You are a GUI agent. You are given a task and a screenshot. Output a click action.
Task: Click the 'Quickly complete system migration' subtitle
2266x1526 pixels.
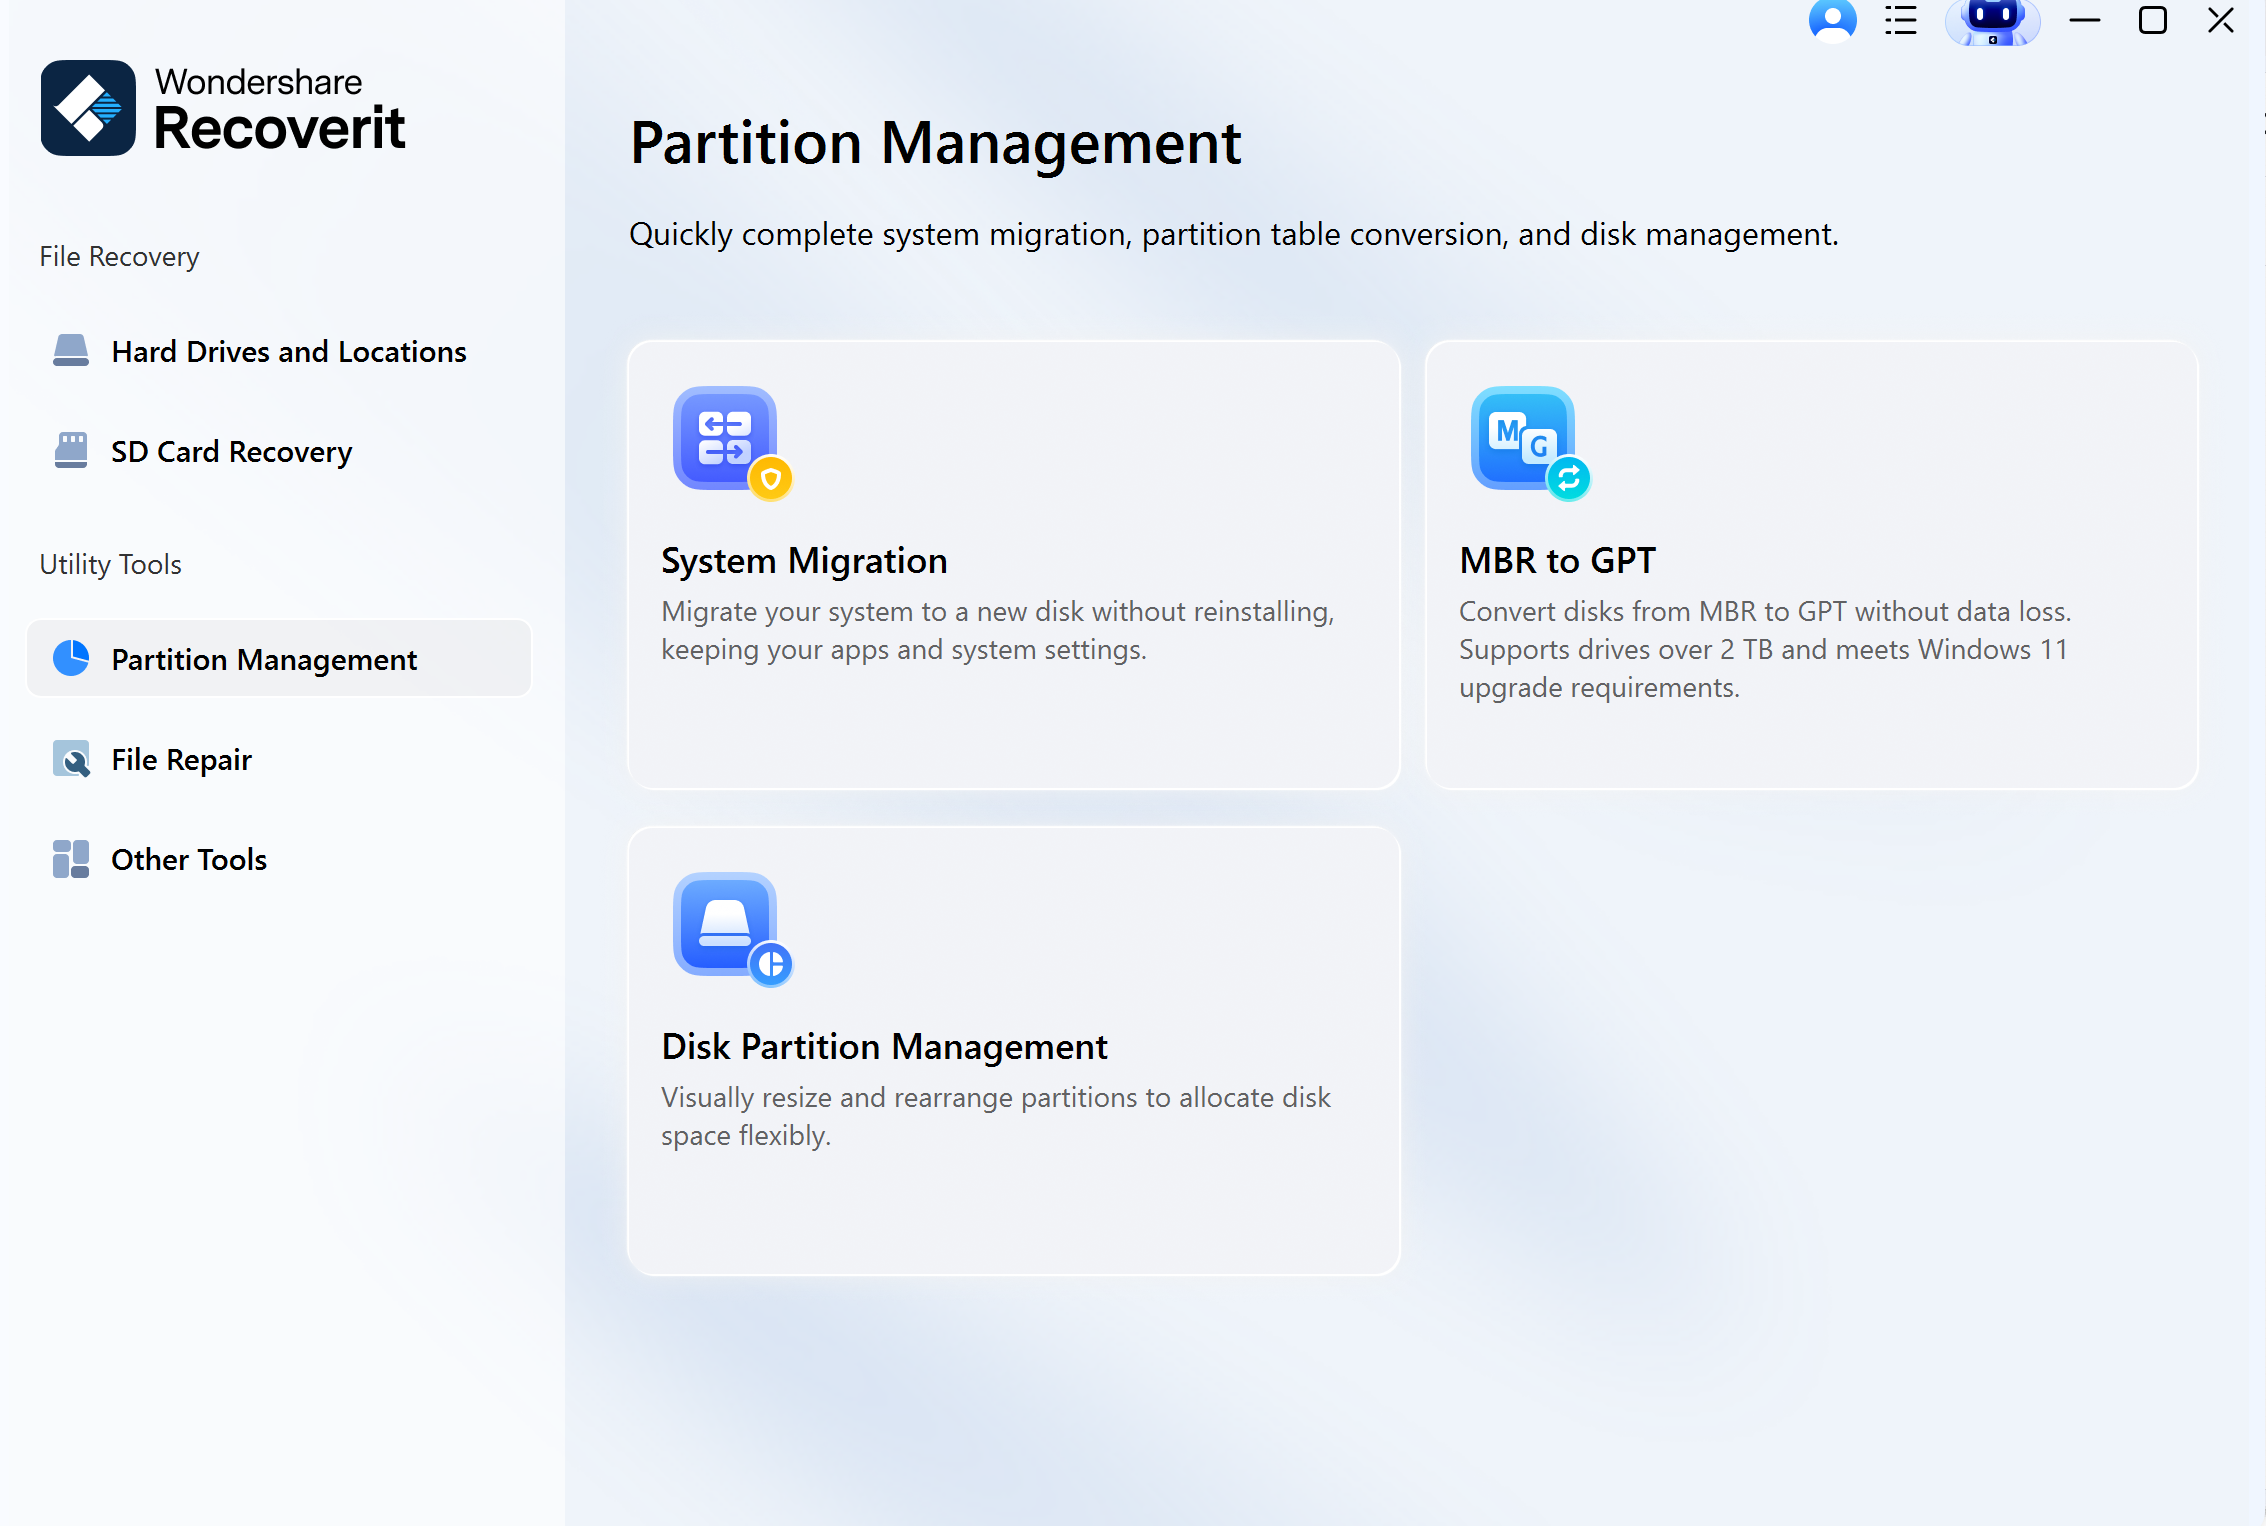pyautogui.click(x=1234, y=234)
